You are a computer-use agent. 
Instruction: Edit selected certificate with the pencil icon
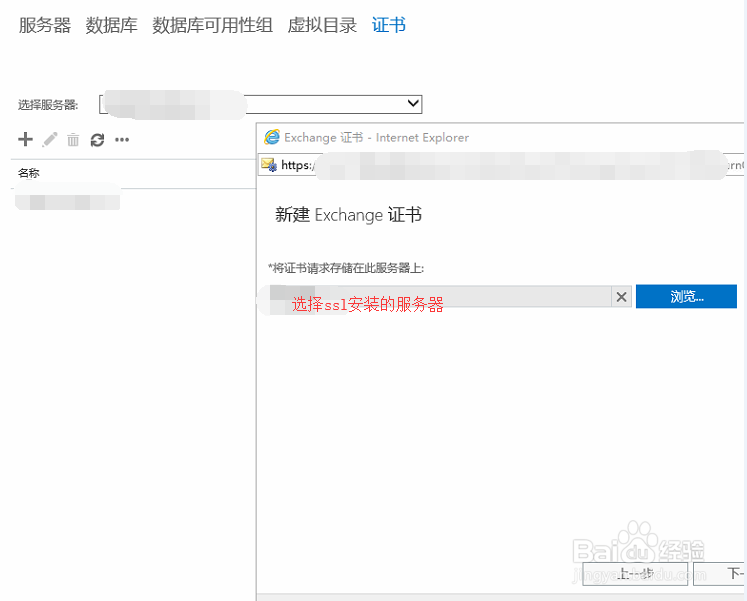(50, 140)
